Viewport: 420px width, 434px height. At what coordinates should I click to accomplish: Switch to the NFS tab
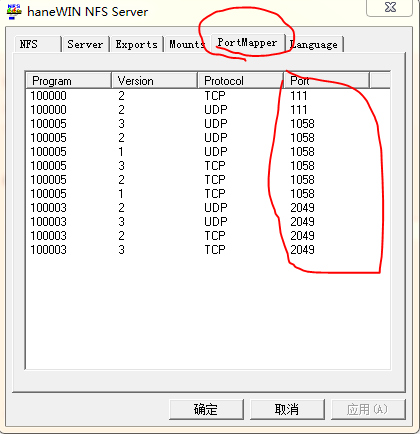click(37, 44)
